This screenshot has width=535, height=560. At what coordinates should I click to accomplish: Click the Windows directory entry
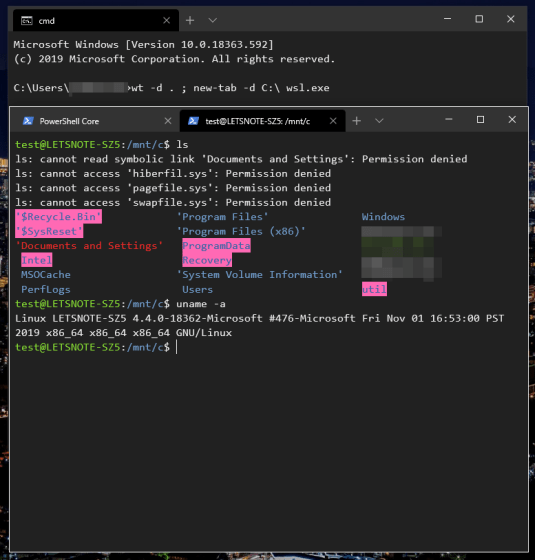click(x=383, y=217)
